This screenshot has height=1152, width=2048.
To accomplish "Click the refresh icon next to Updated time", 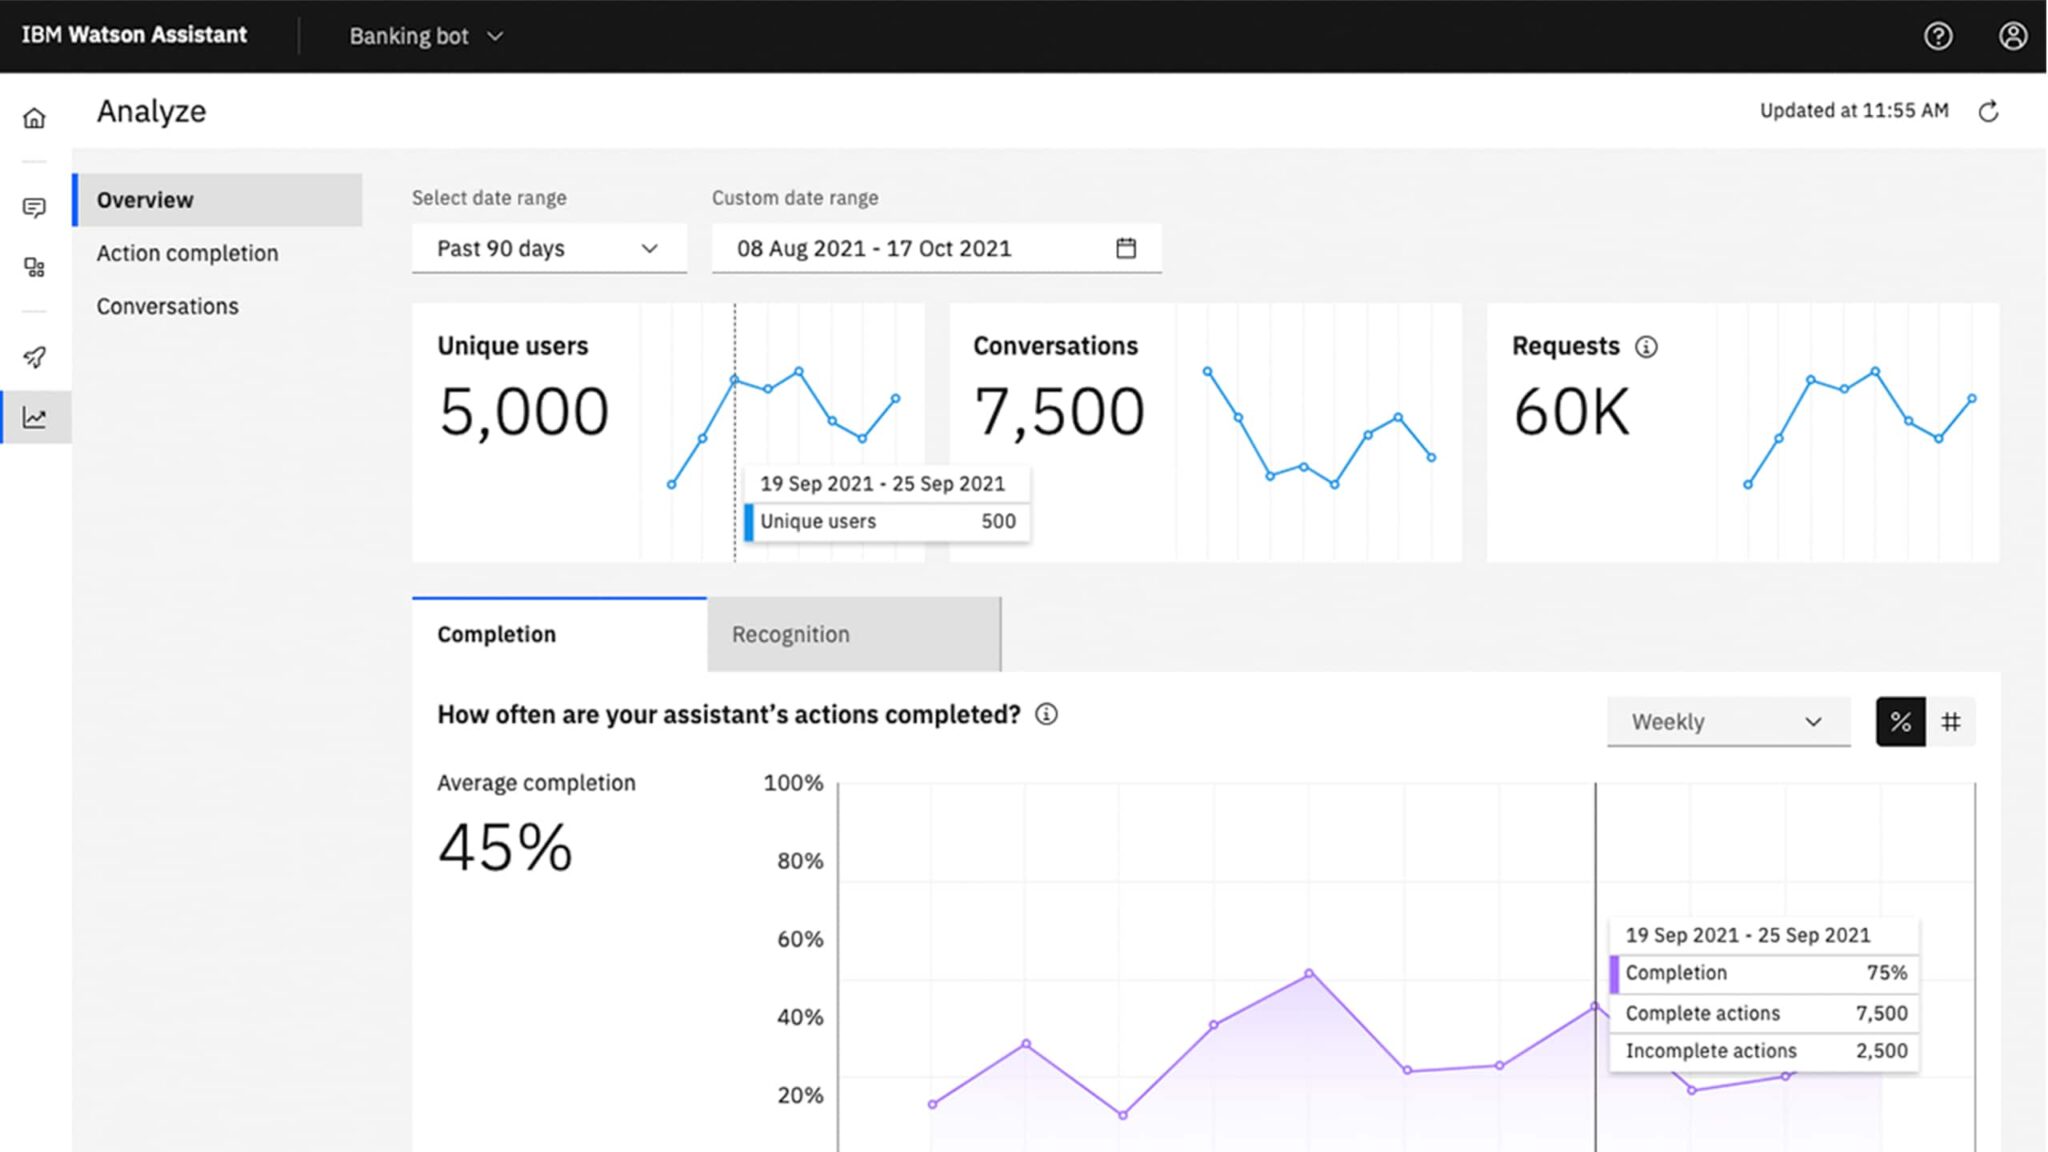I will coord(1990,112).
